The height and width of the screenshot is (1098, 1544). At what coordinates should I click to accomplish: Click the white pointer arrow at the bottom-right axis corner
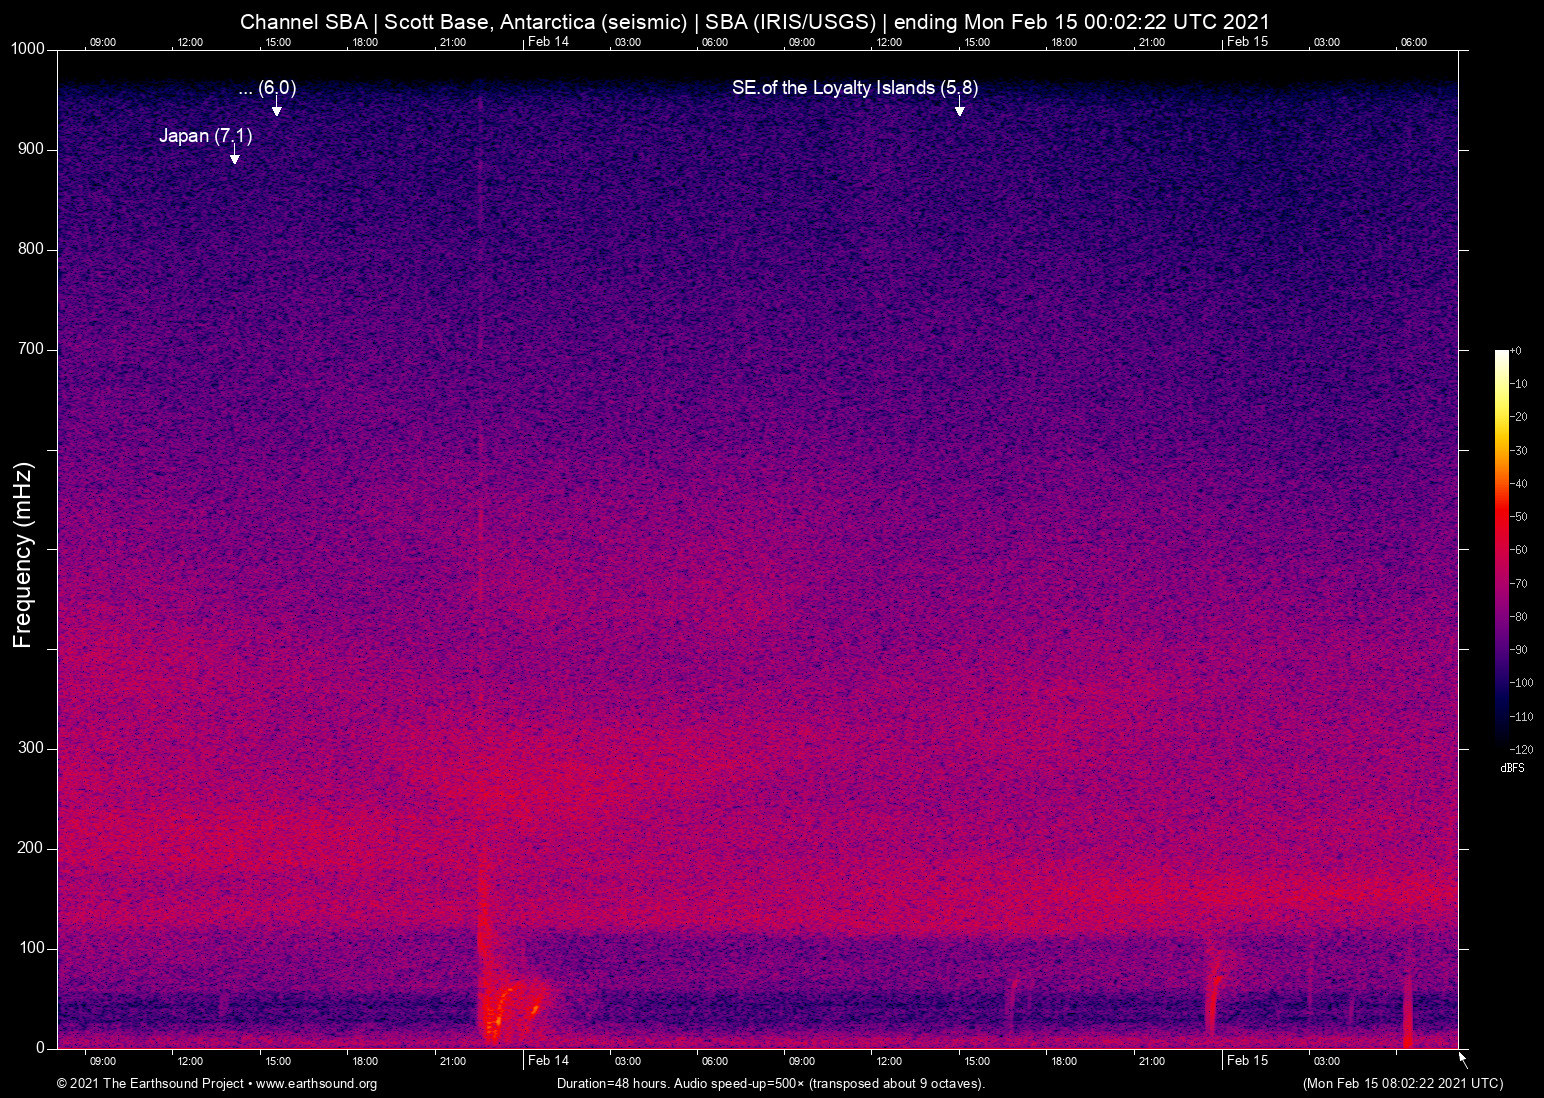(1463, 1059)
